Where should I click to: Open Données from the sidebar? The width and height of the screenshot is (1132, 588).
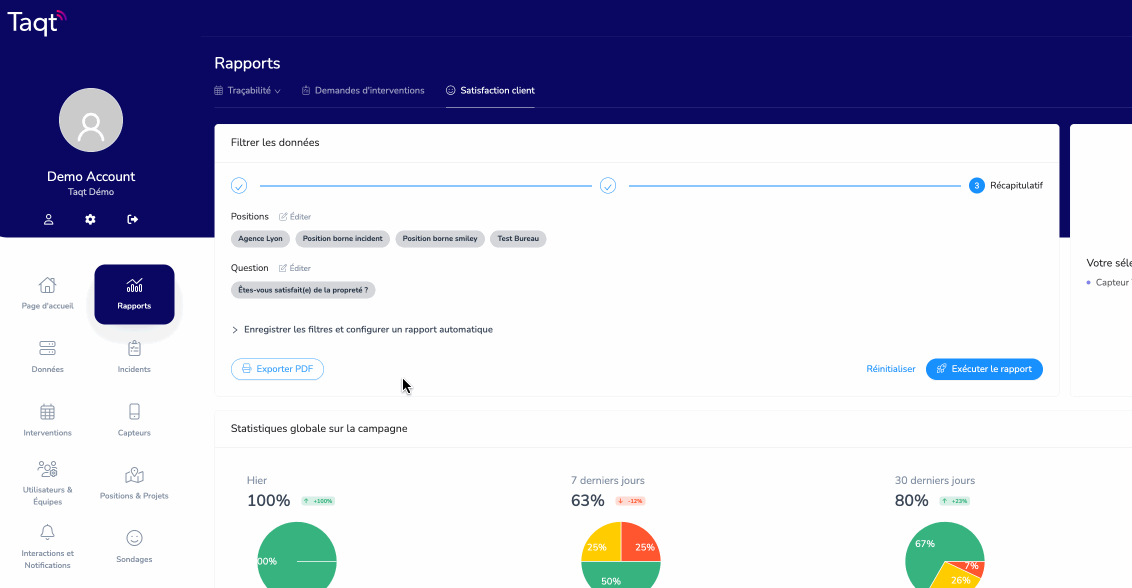tap(48, 357)
